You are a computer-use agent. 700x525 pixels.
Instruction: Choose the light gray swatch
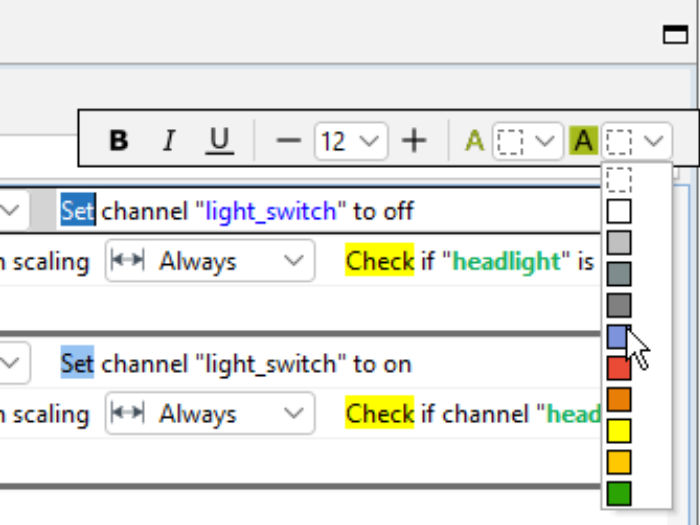point(619,243)
